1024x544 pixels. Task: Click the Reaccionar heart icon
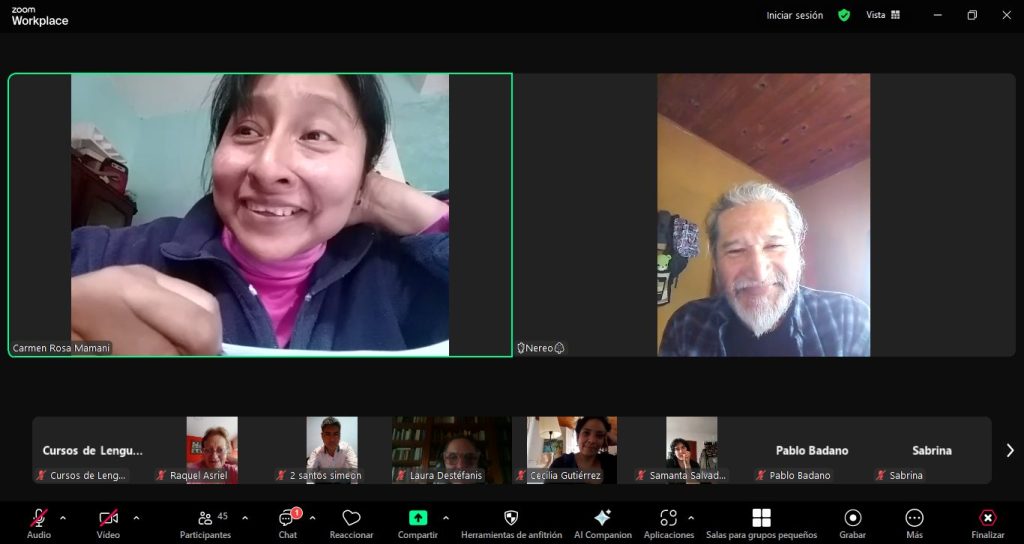point(351,518)
